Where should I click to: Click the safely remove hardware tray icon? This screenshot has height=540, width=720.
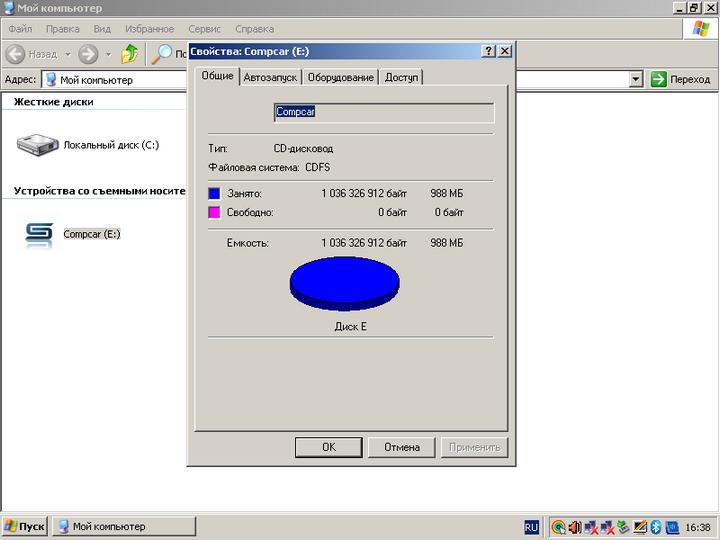coord(623,527)
